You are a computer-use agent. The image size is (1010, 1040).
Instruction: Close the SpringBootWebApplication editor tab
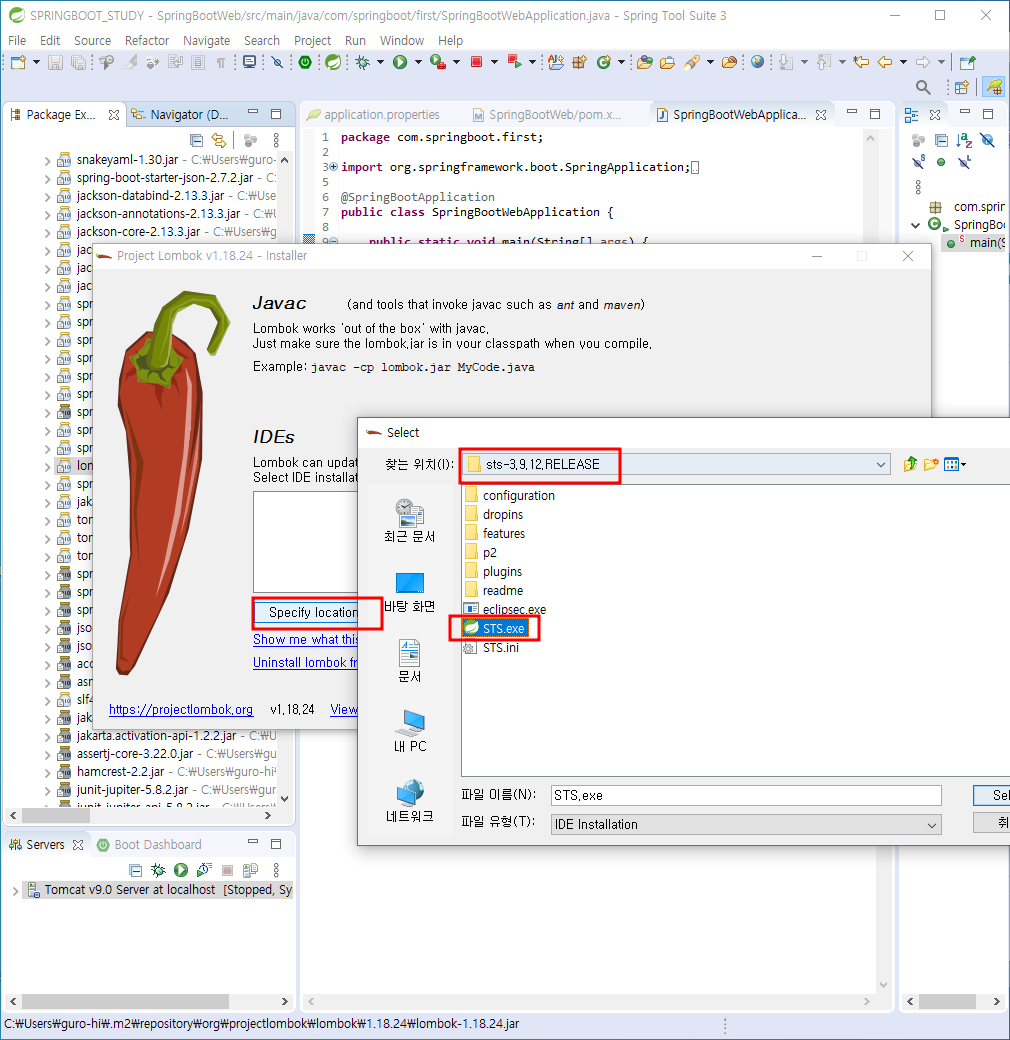[x=821, y=114]
